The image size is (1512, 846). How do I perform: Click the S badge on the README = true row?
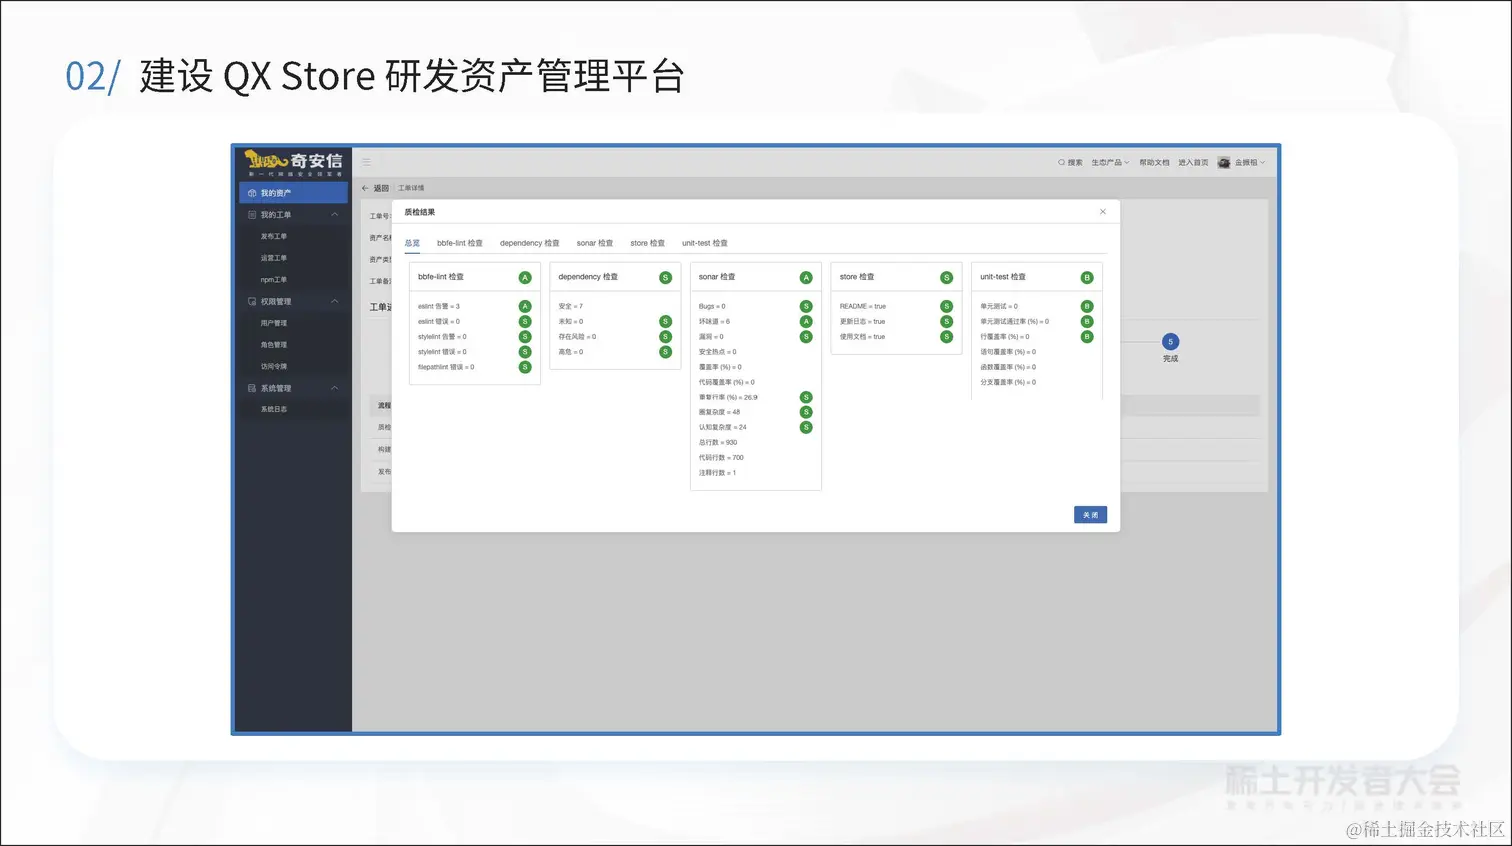tap(946, 306)
